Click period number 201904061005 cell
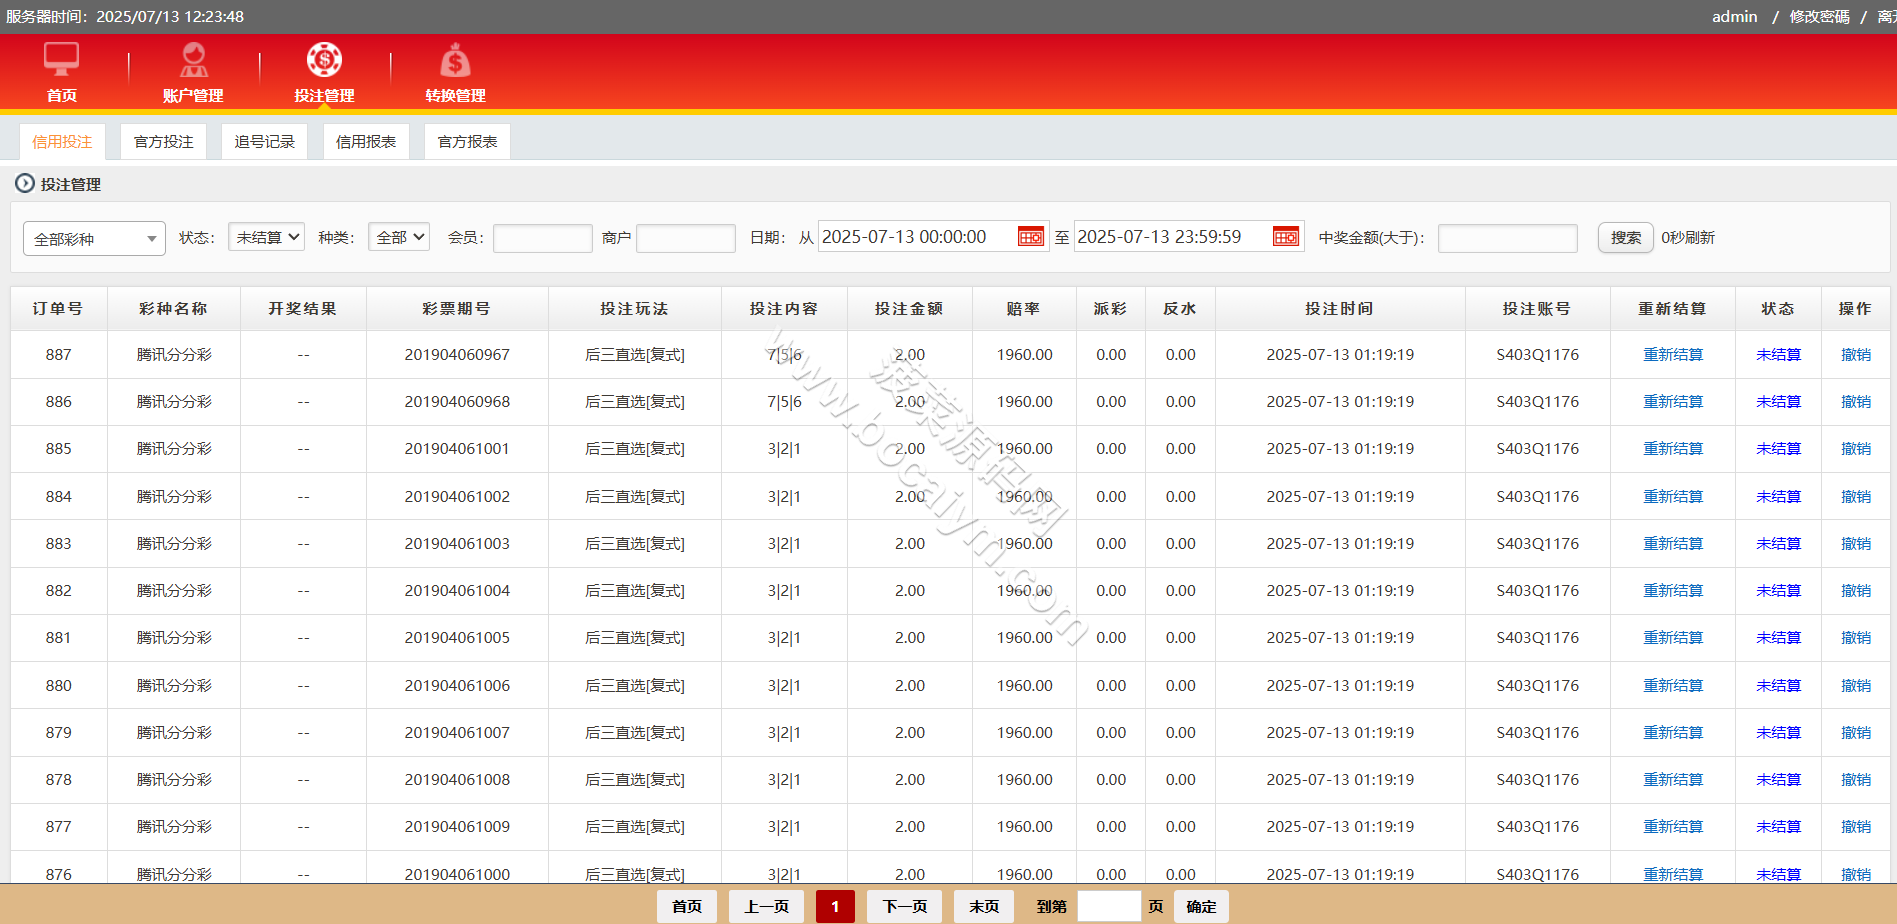Screen dimensions: 1897x924 (x=457, y=638)
